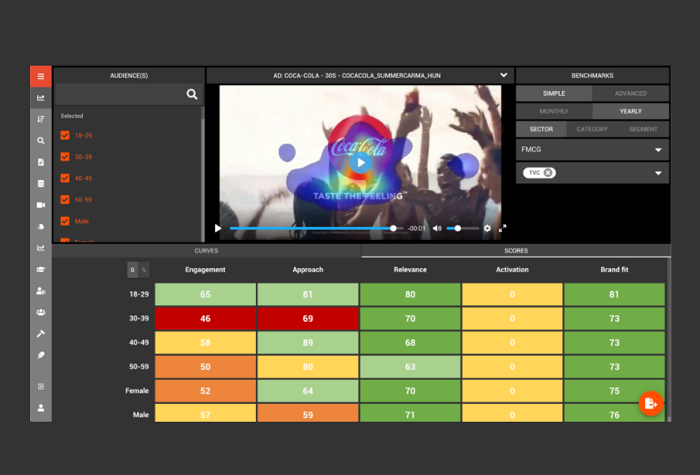
Task: Uncheck the 18-29 audience checkbox
Action: pyautogui.click(x=65, y=135)
